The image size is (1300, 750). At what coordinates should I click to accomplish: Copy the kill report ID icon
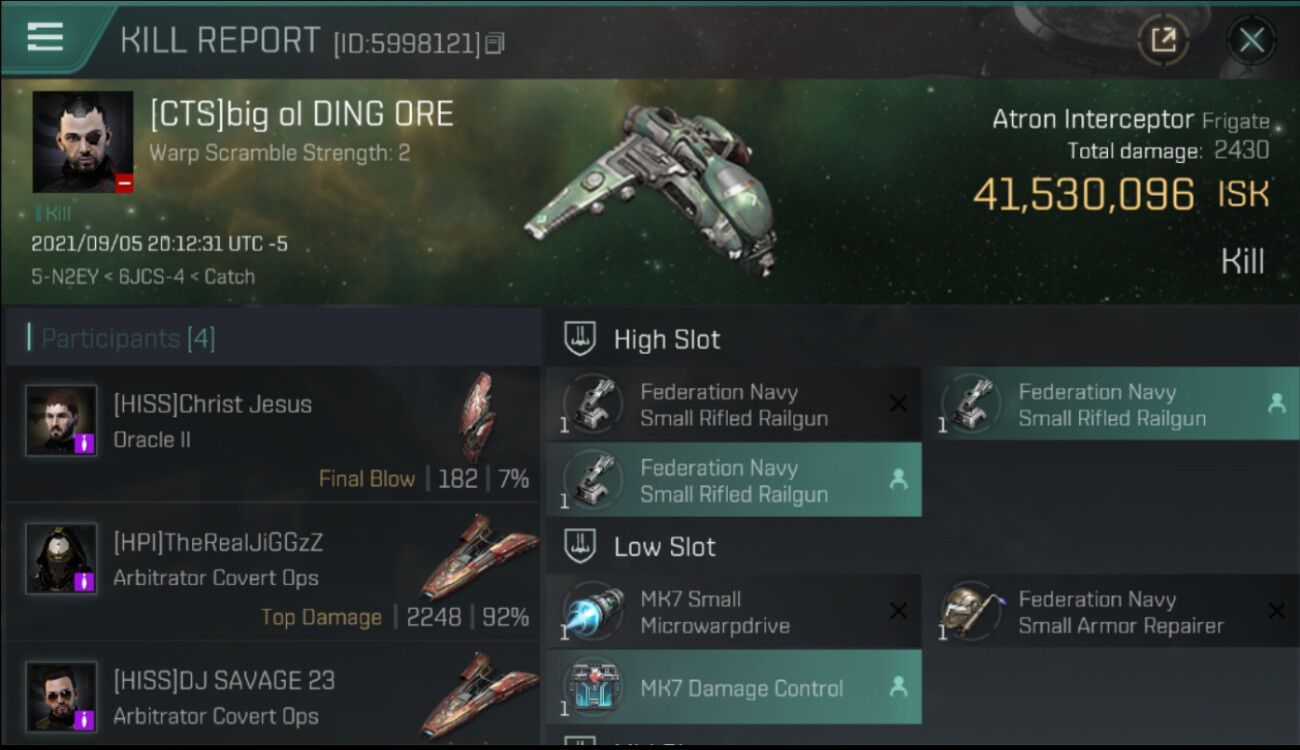tap(495, 43)
